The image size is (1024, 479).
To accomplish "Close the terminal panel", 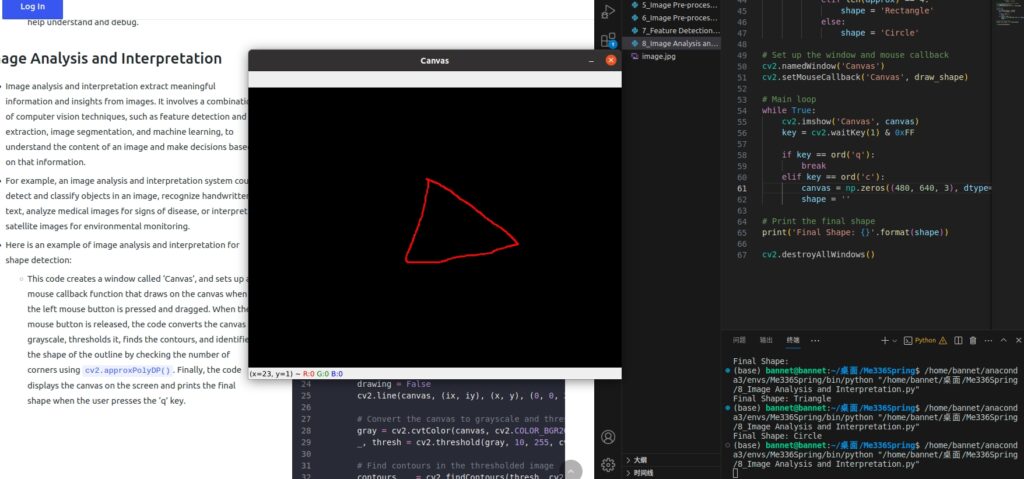I will click(1017, 340).
